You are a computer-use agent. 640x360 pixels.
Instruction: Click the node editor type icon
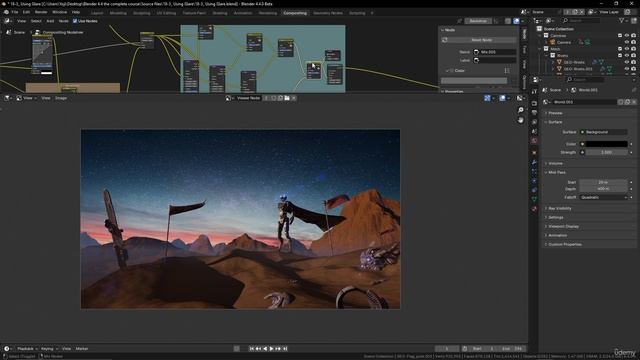pyautogui.click(x=7, y=21)
